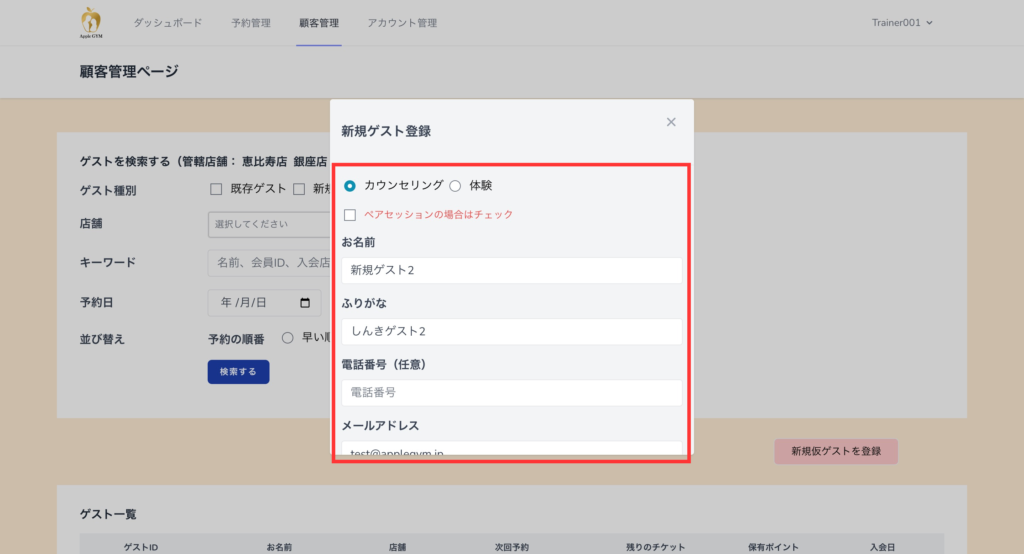Select the 体験 radio button

[x=456, y=185]
